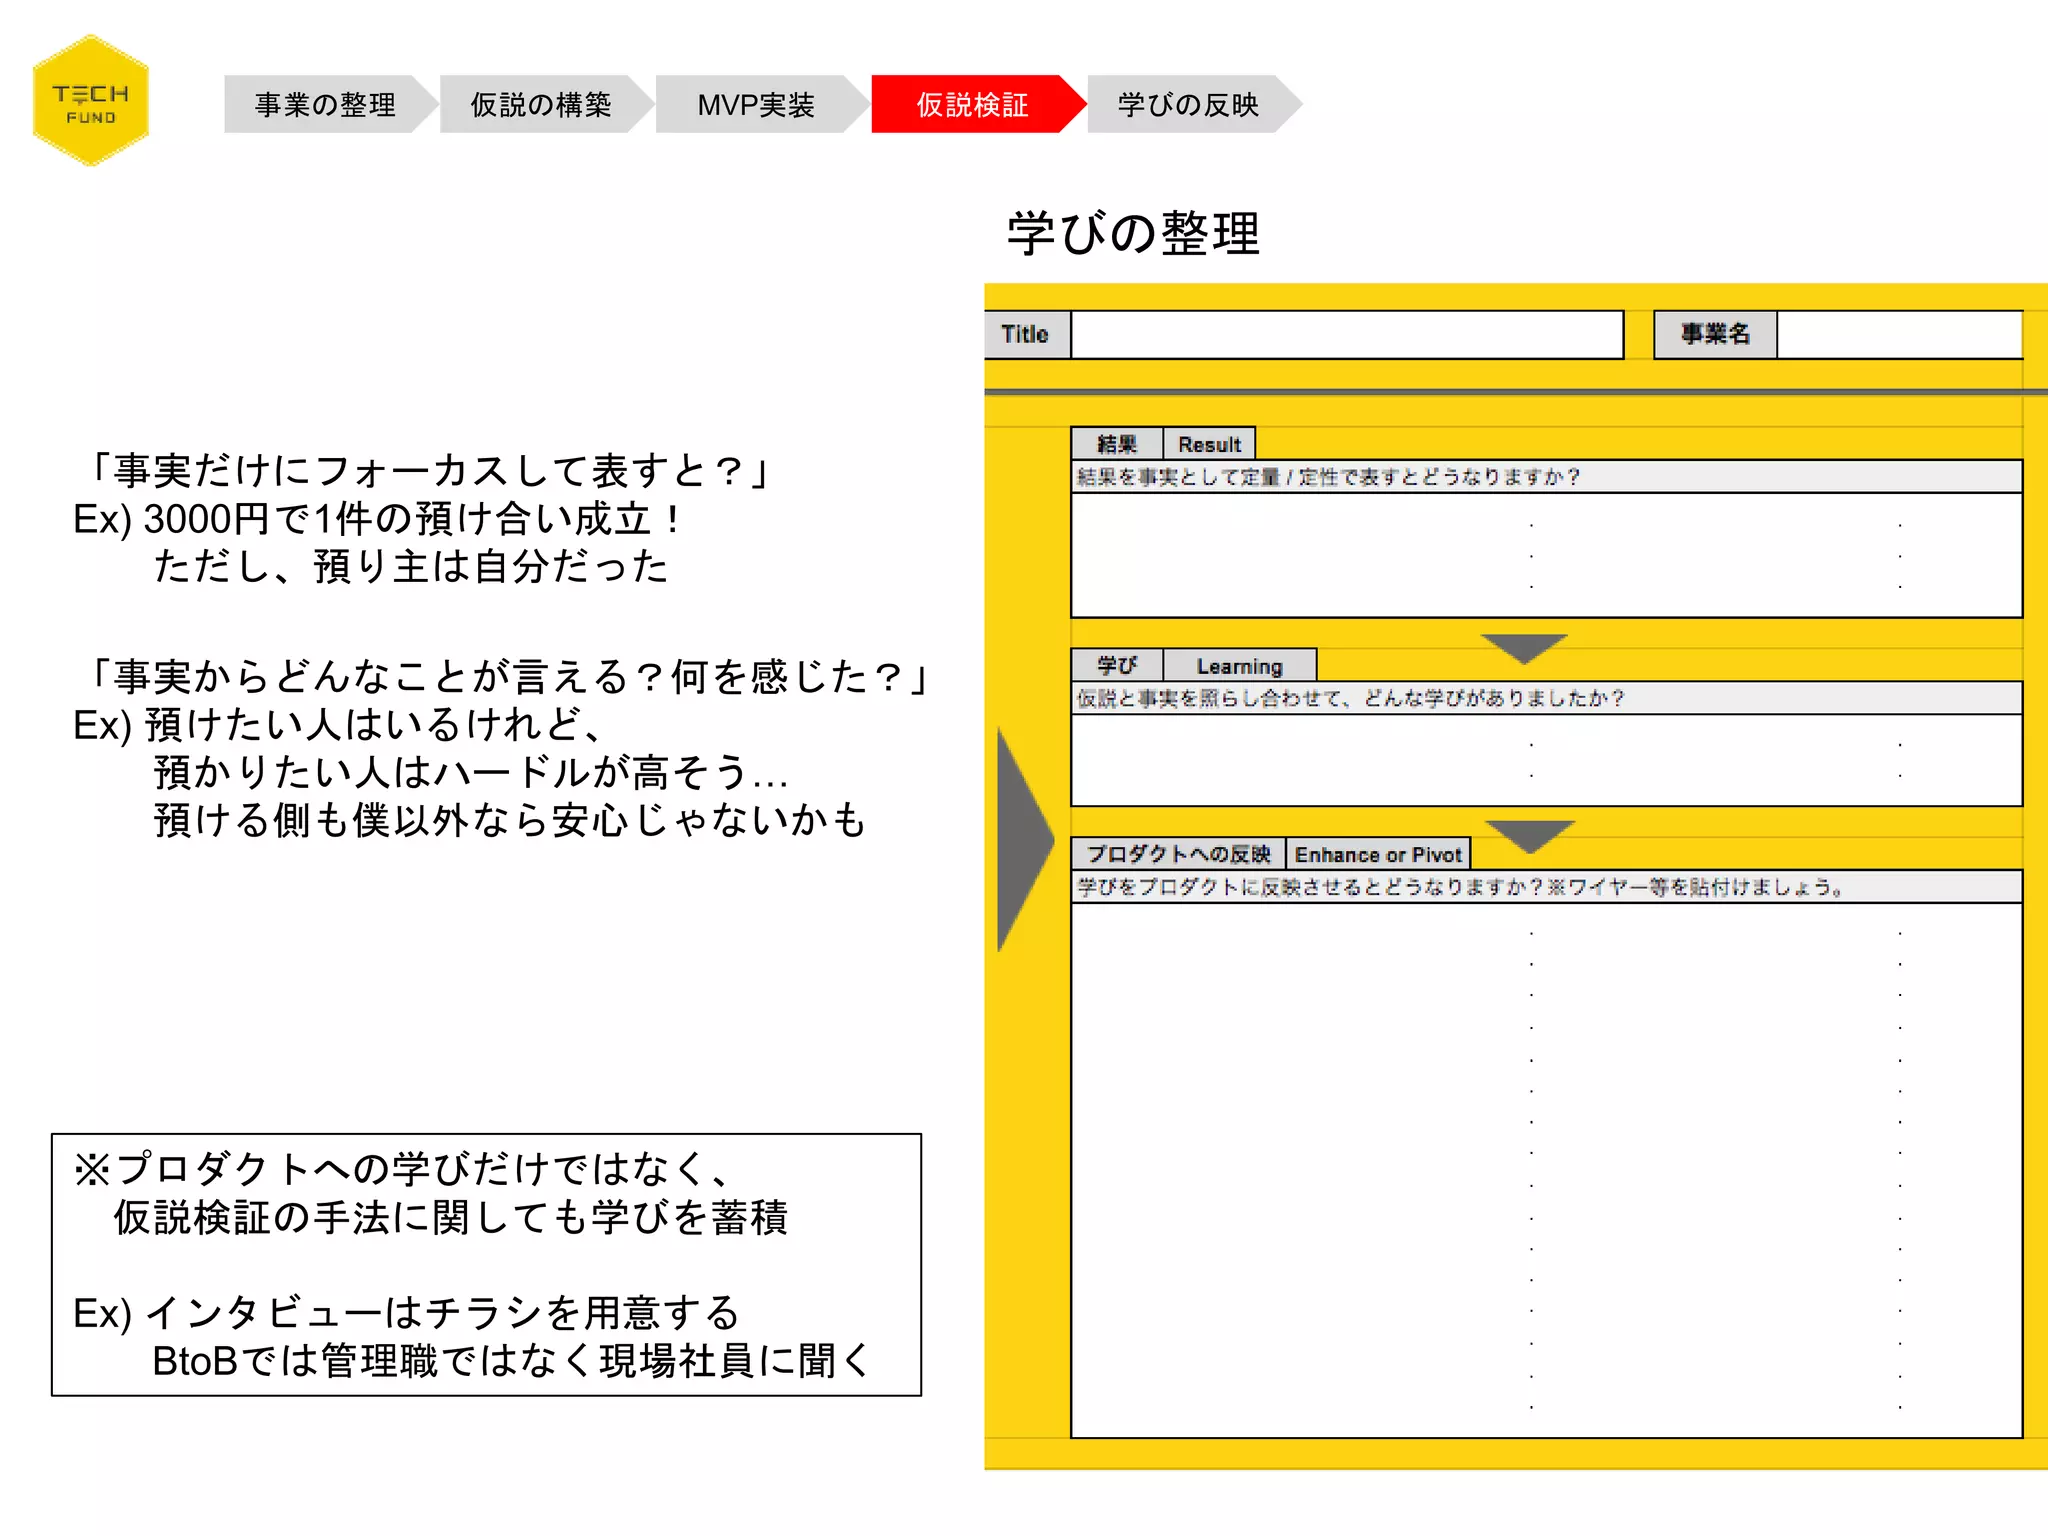
Task: Select the MVP実装 step
Action: (x=757, y=104)
